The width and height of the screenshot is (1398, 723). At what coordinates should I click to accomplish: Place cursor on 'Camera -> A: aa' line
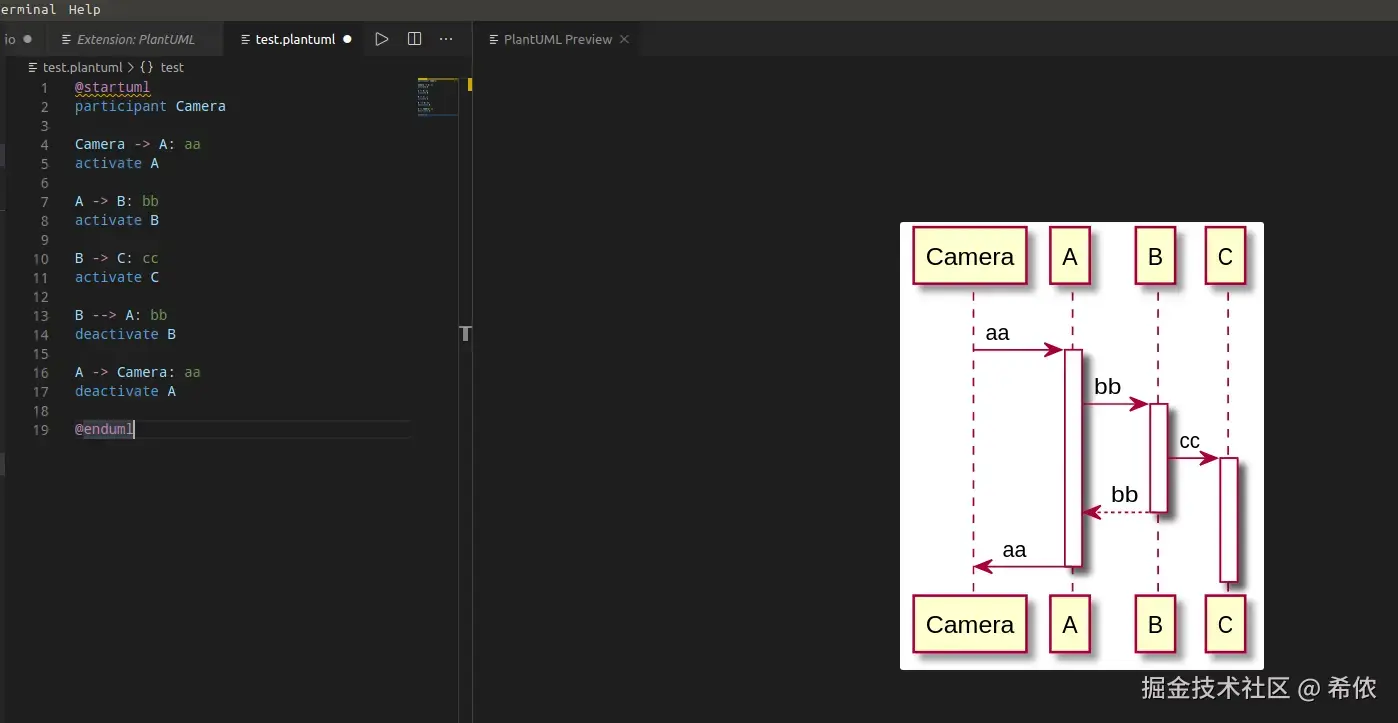point(138,144)
